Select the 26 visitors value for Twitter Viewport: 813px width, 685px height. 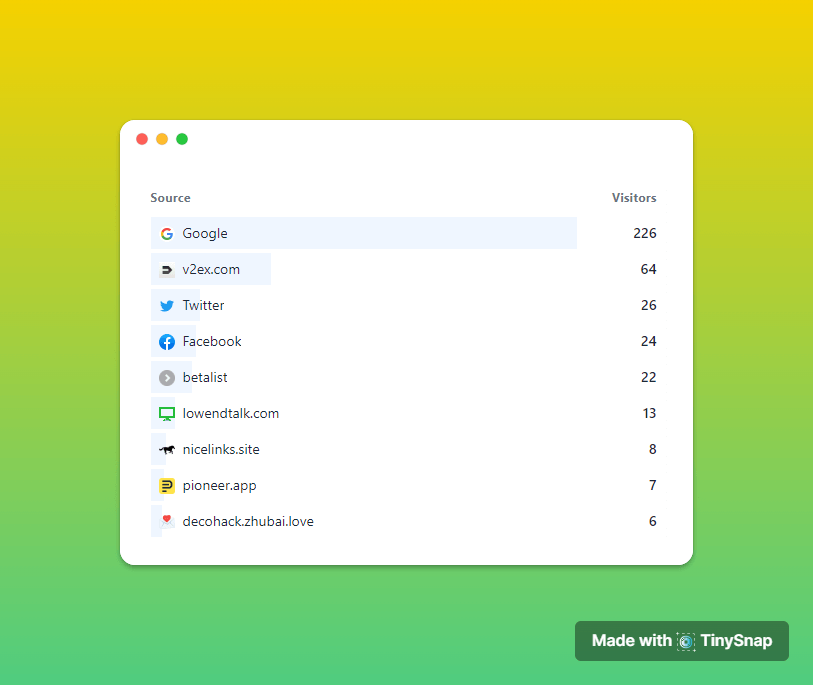(x=648, y=305)
